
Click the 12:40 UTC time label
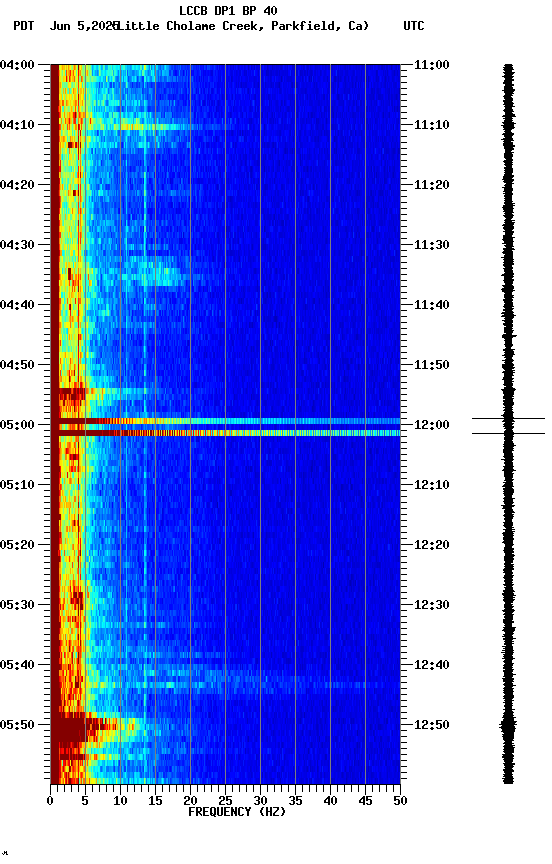tap(432, 666)
